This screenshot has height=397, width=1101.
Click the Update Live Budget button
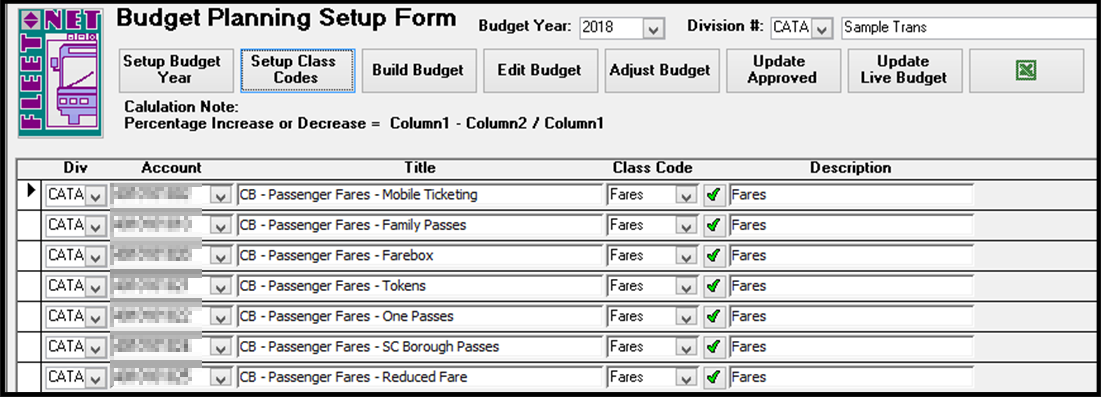click(904, 70)
